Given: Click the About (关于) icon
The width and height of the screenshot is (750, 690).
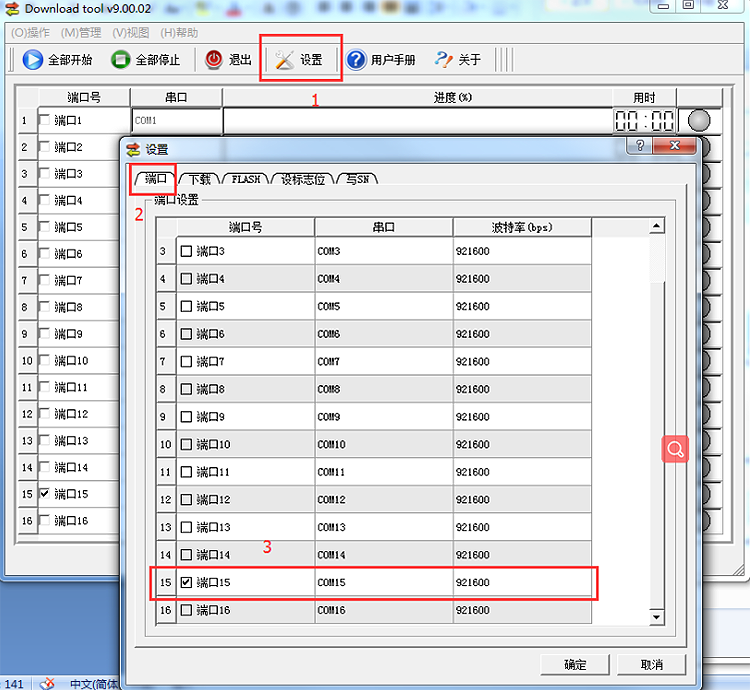Looking at the screenshot, I should (444, 60).
